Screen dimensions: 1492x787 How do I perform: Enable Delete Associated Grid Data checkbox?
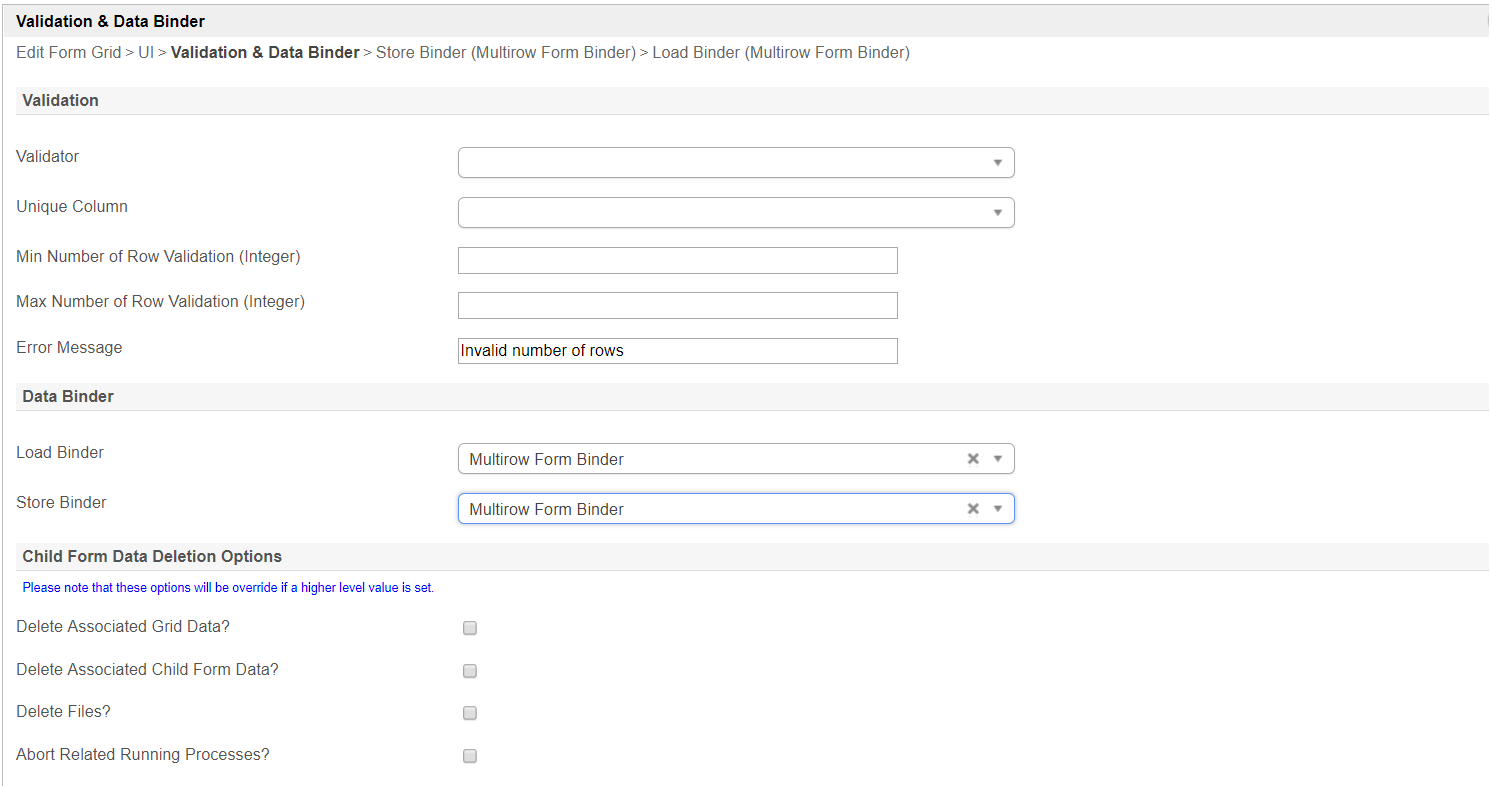point(470,628)
